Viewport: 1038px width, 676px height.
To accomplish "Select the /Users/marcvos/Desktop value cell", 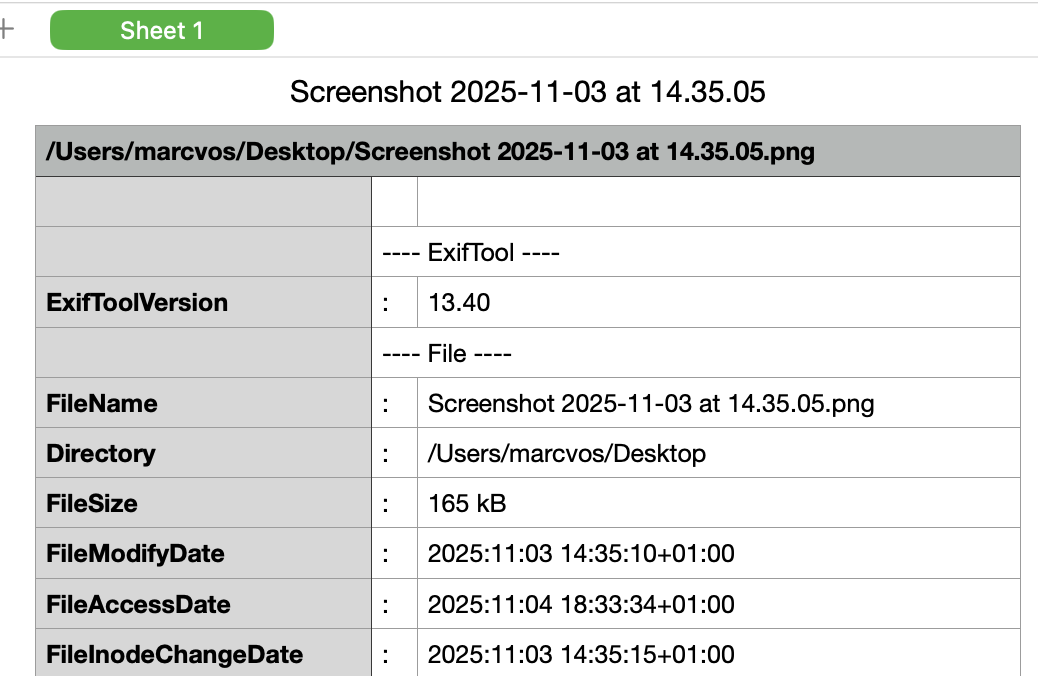I will (567, 453).
